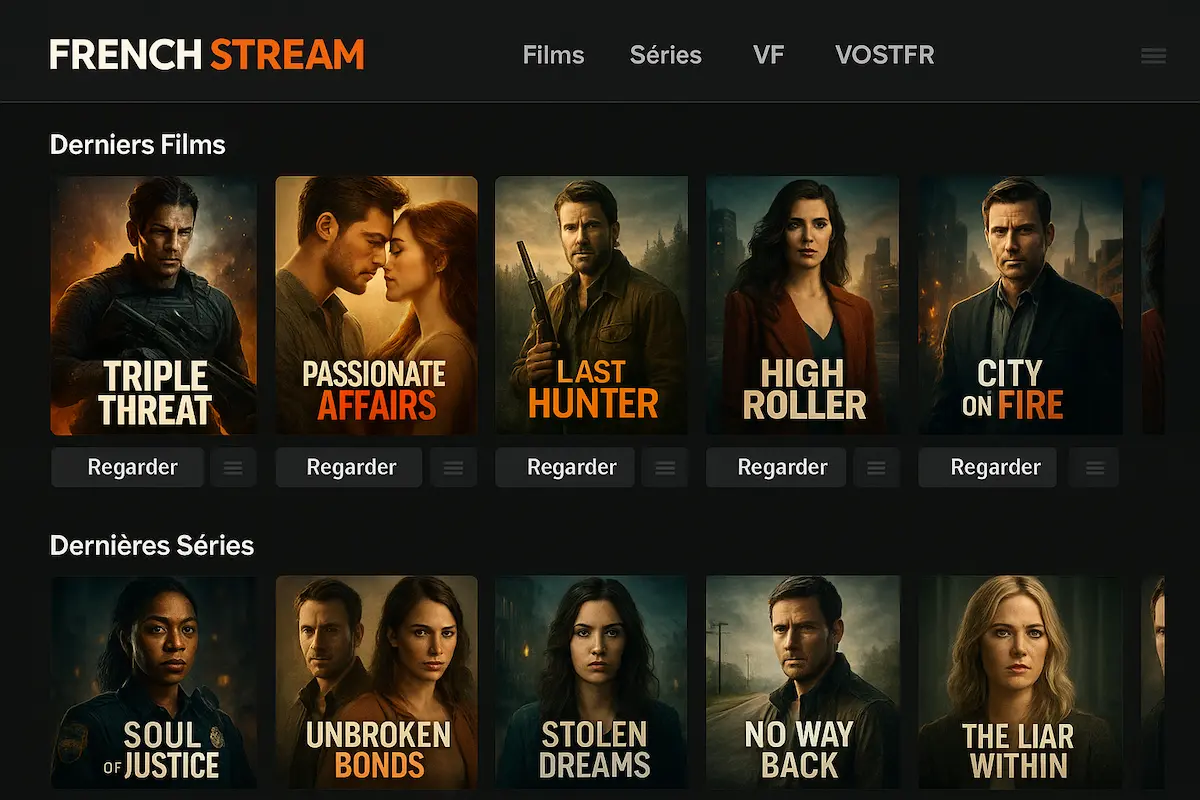
Task: Click Regarder under City on Fire
Action: (x=988, y=467)
